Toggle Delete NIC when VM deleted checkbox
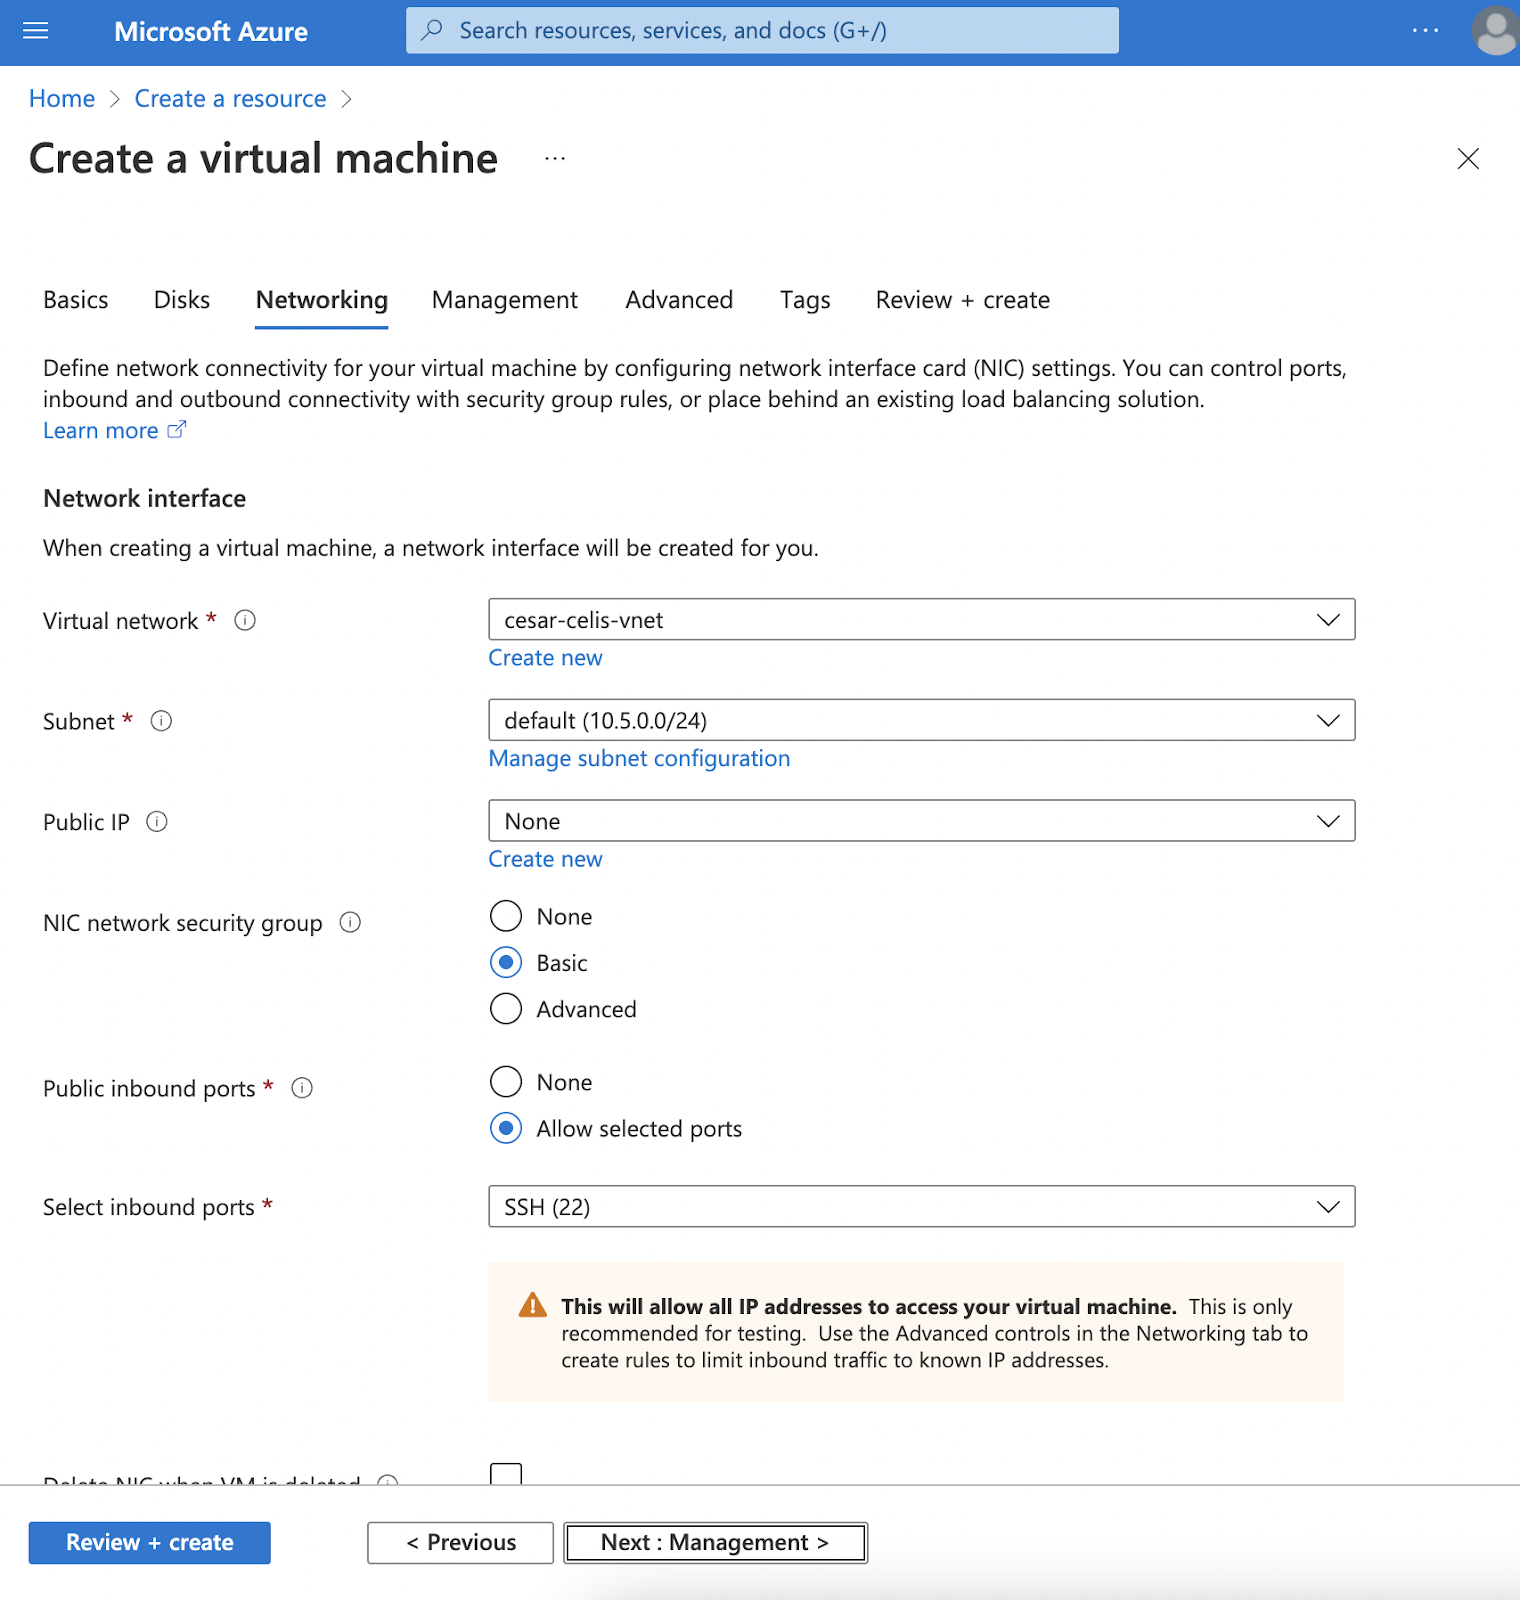 click(x=506, y=1474)
